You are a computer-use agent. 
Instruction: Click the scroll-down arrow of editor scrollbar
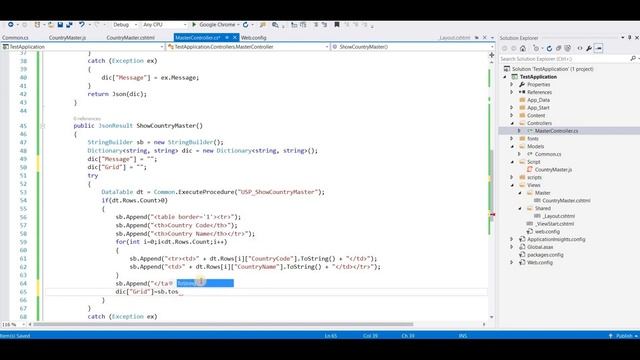491,317
